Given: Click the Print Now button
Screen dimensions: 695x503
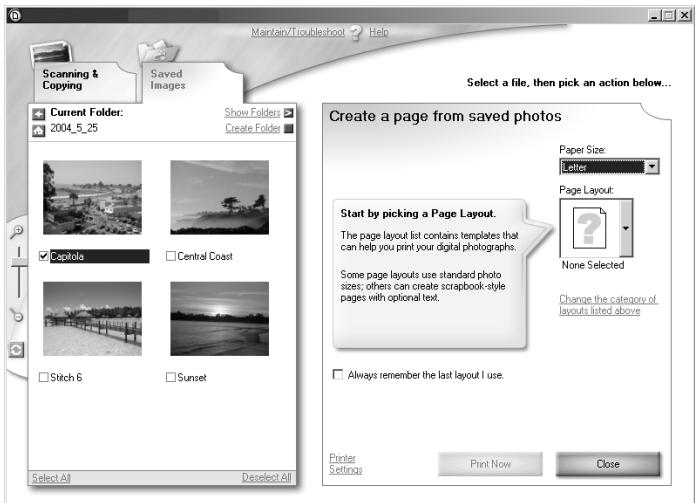Looking at the screenshot, I should click(x=490, y=464).
